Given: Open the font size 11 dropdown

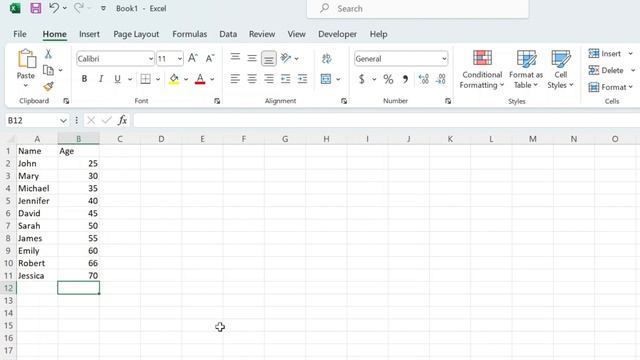Looking at the screenshot, I should coord(180,59).
